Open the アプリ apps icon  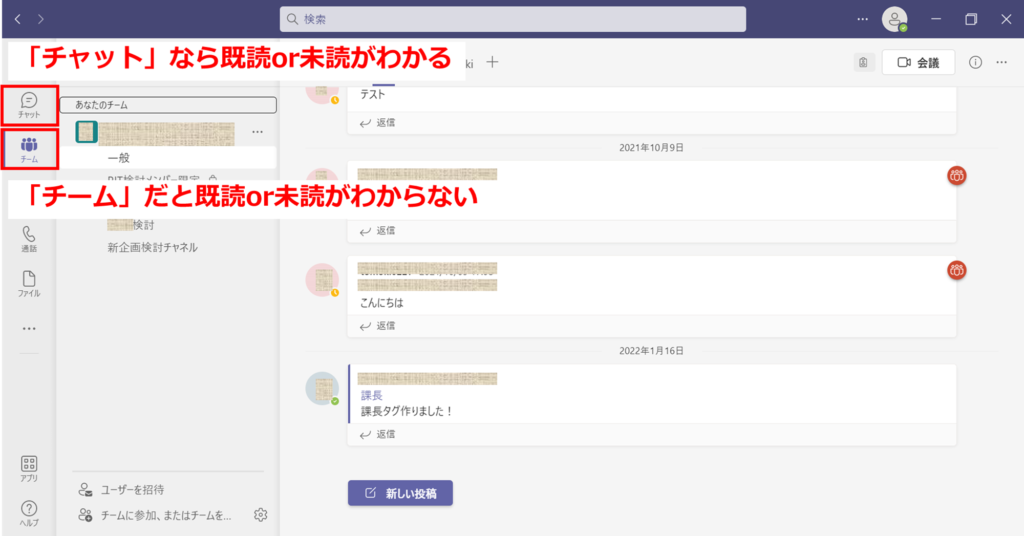[29, 467]
